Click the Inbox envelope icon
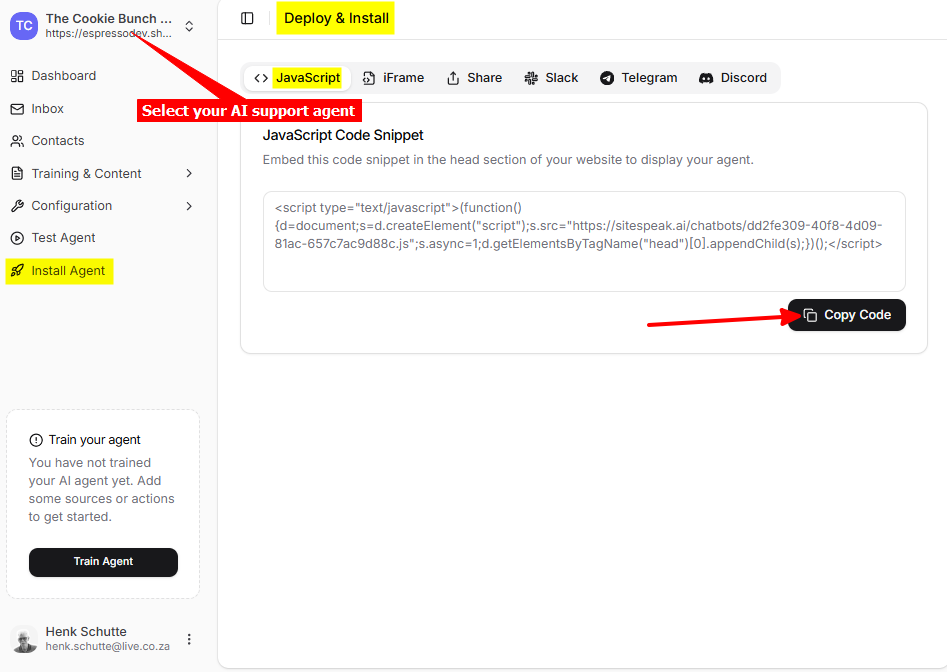947x672 pixels. (x=17, y=109)
